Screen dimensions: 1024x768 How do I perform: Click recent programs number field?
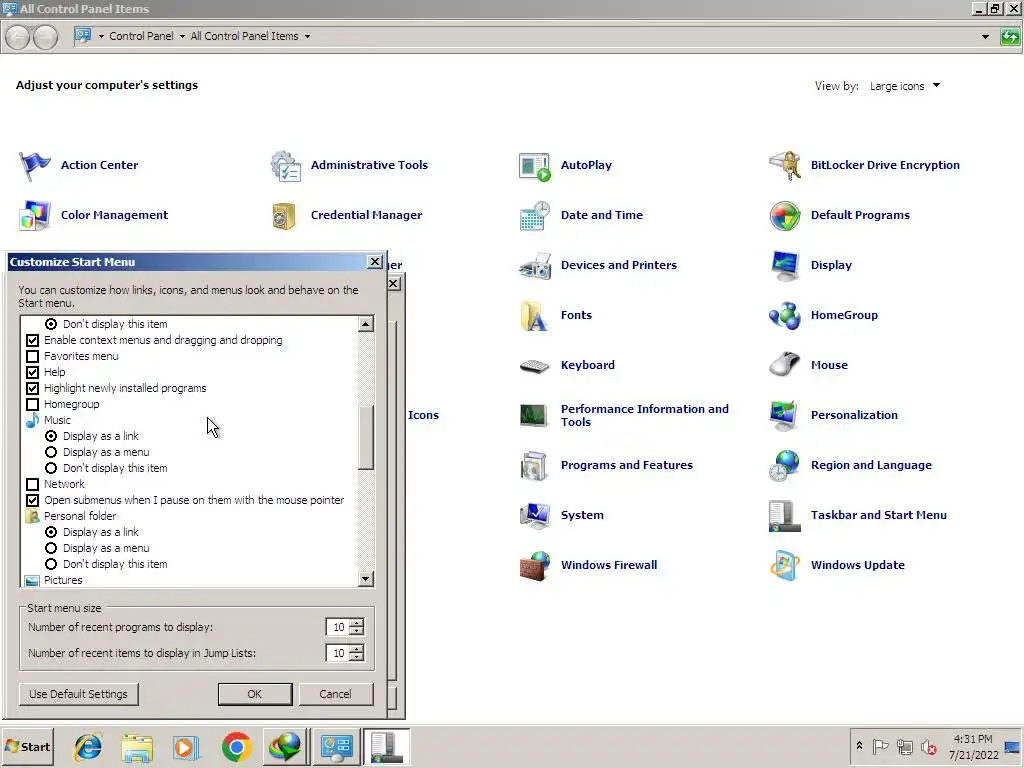(x=338, y=628)
